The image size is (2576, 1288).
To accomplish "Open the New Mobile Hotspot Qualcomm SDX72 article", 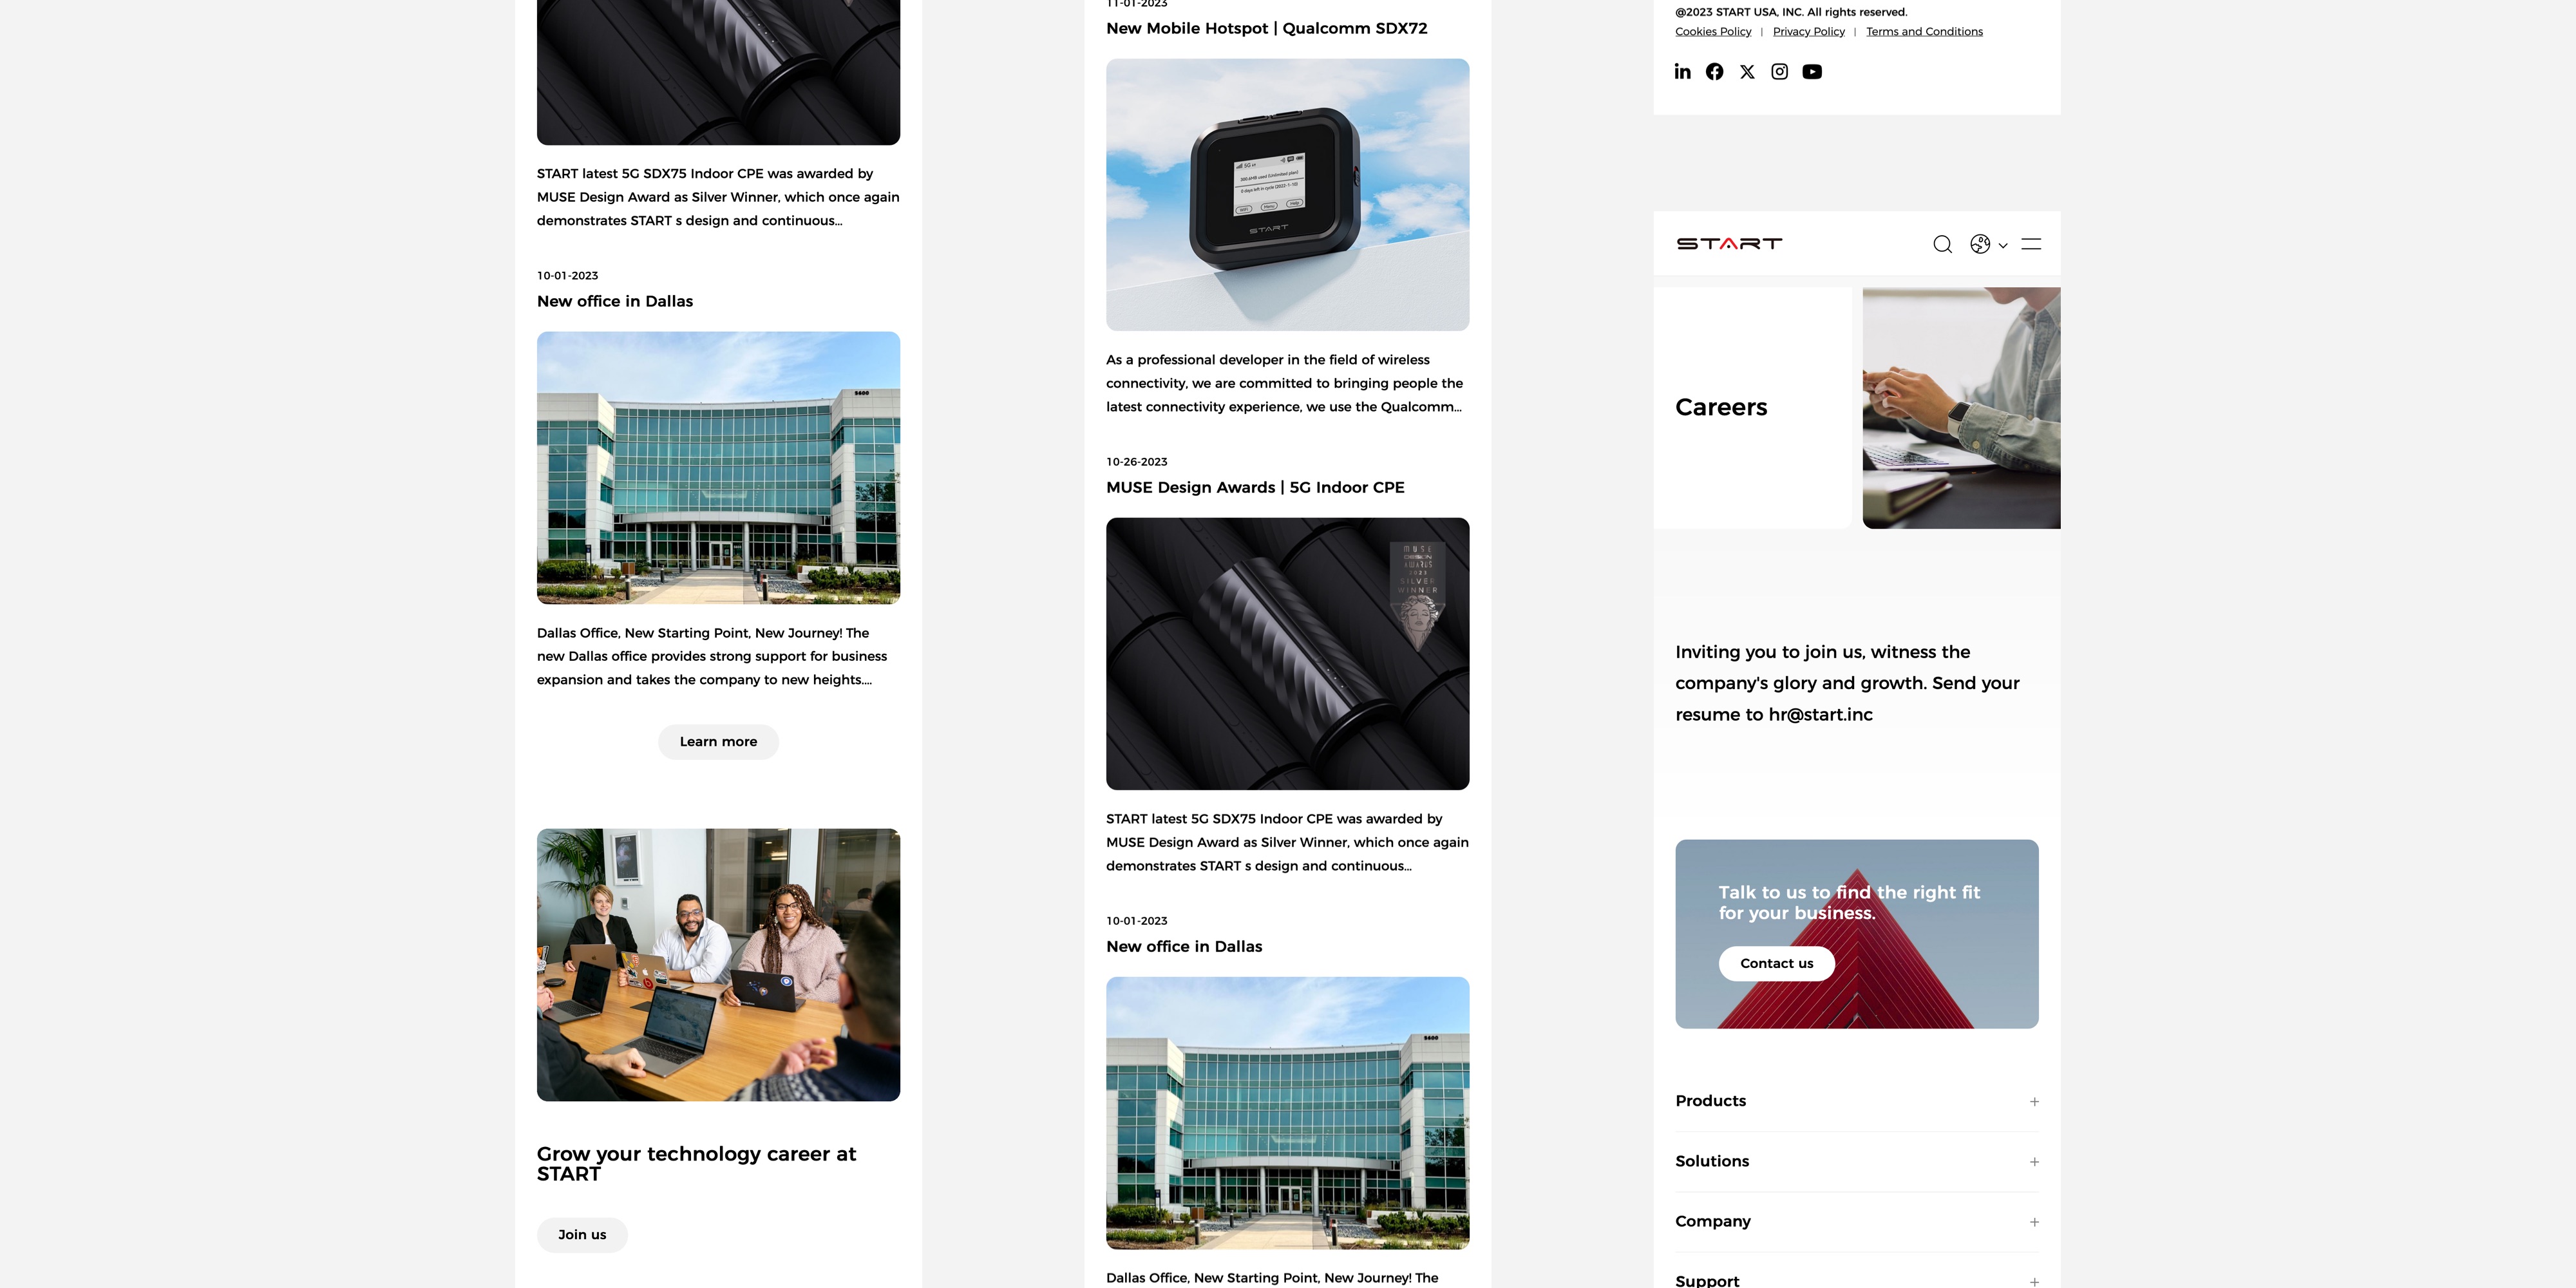I will [x=1267, y=28].
